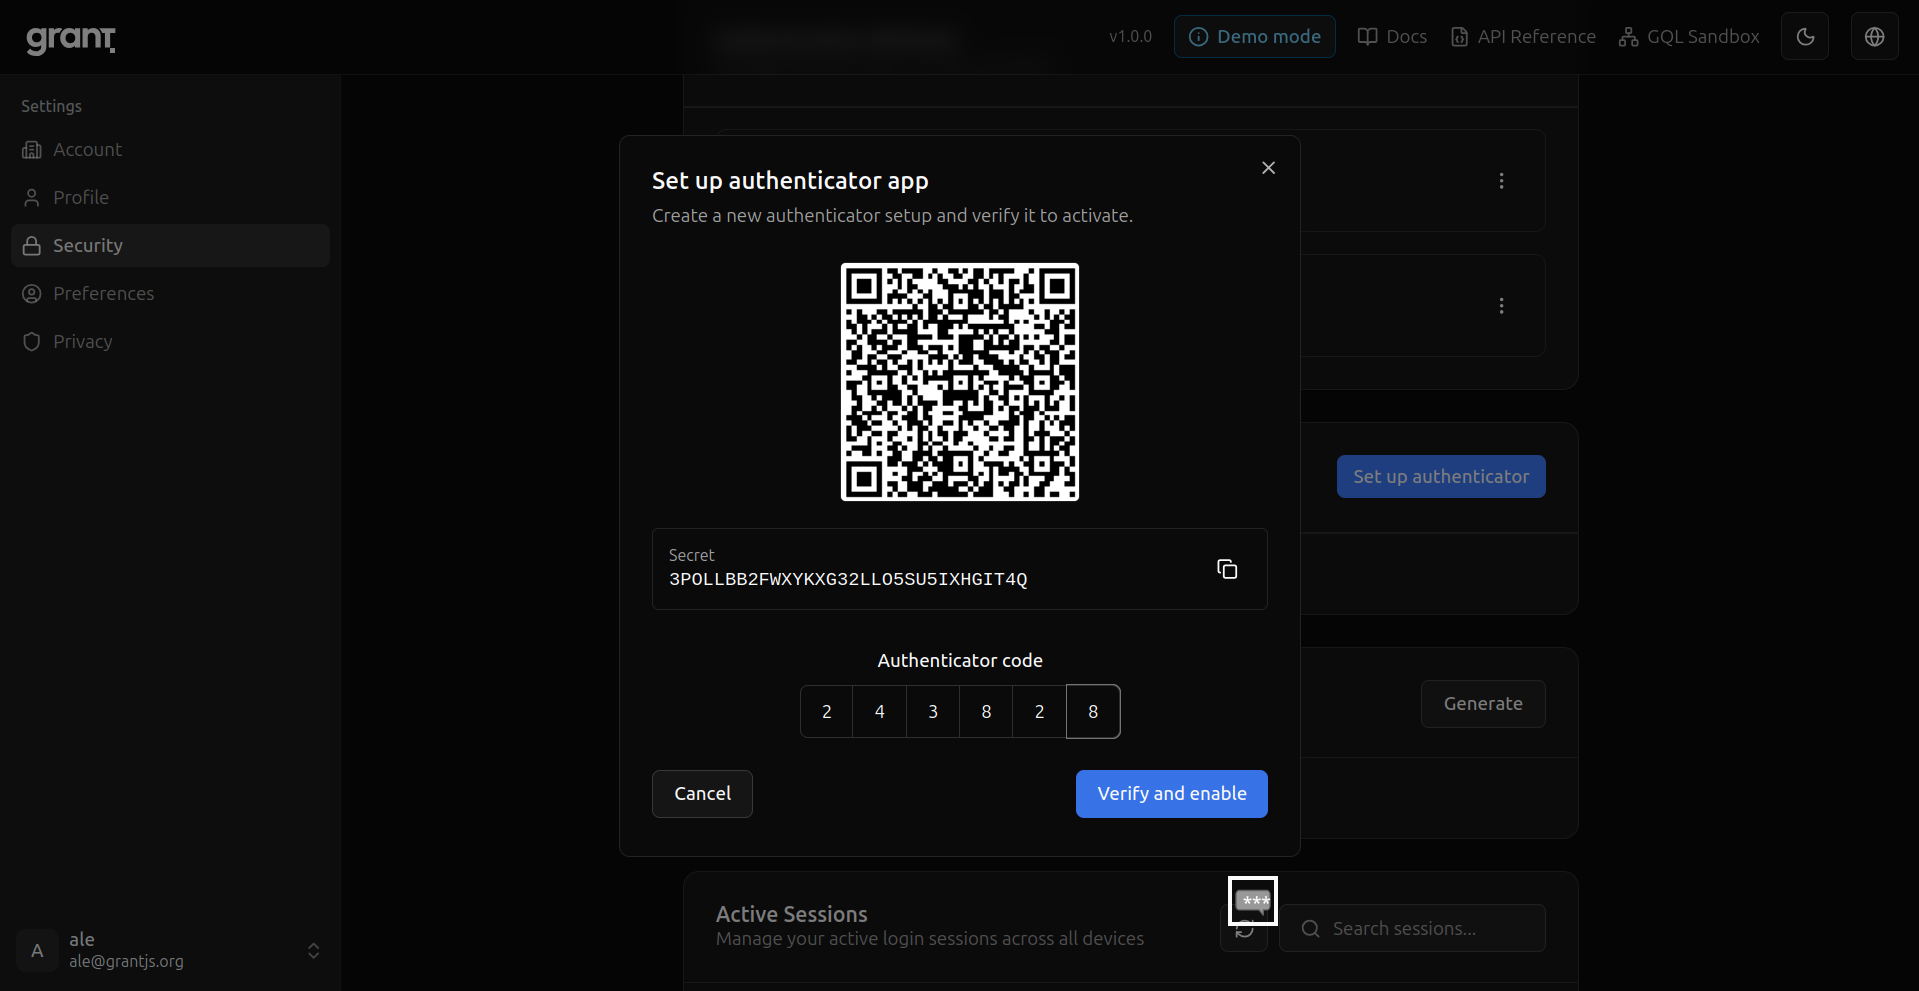
Task: Click the Privacy shield icon
Action: pyautogui.click(x=32, y=342)
